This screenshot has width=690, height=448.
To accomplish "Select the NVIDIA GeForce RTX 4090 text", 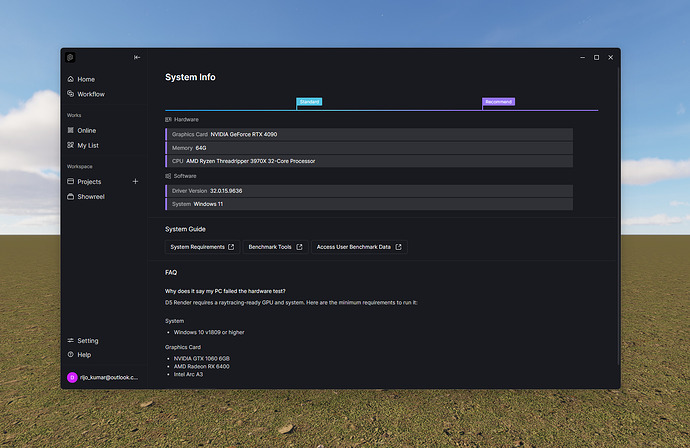I will (x=243, y=135).
